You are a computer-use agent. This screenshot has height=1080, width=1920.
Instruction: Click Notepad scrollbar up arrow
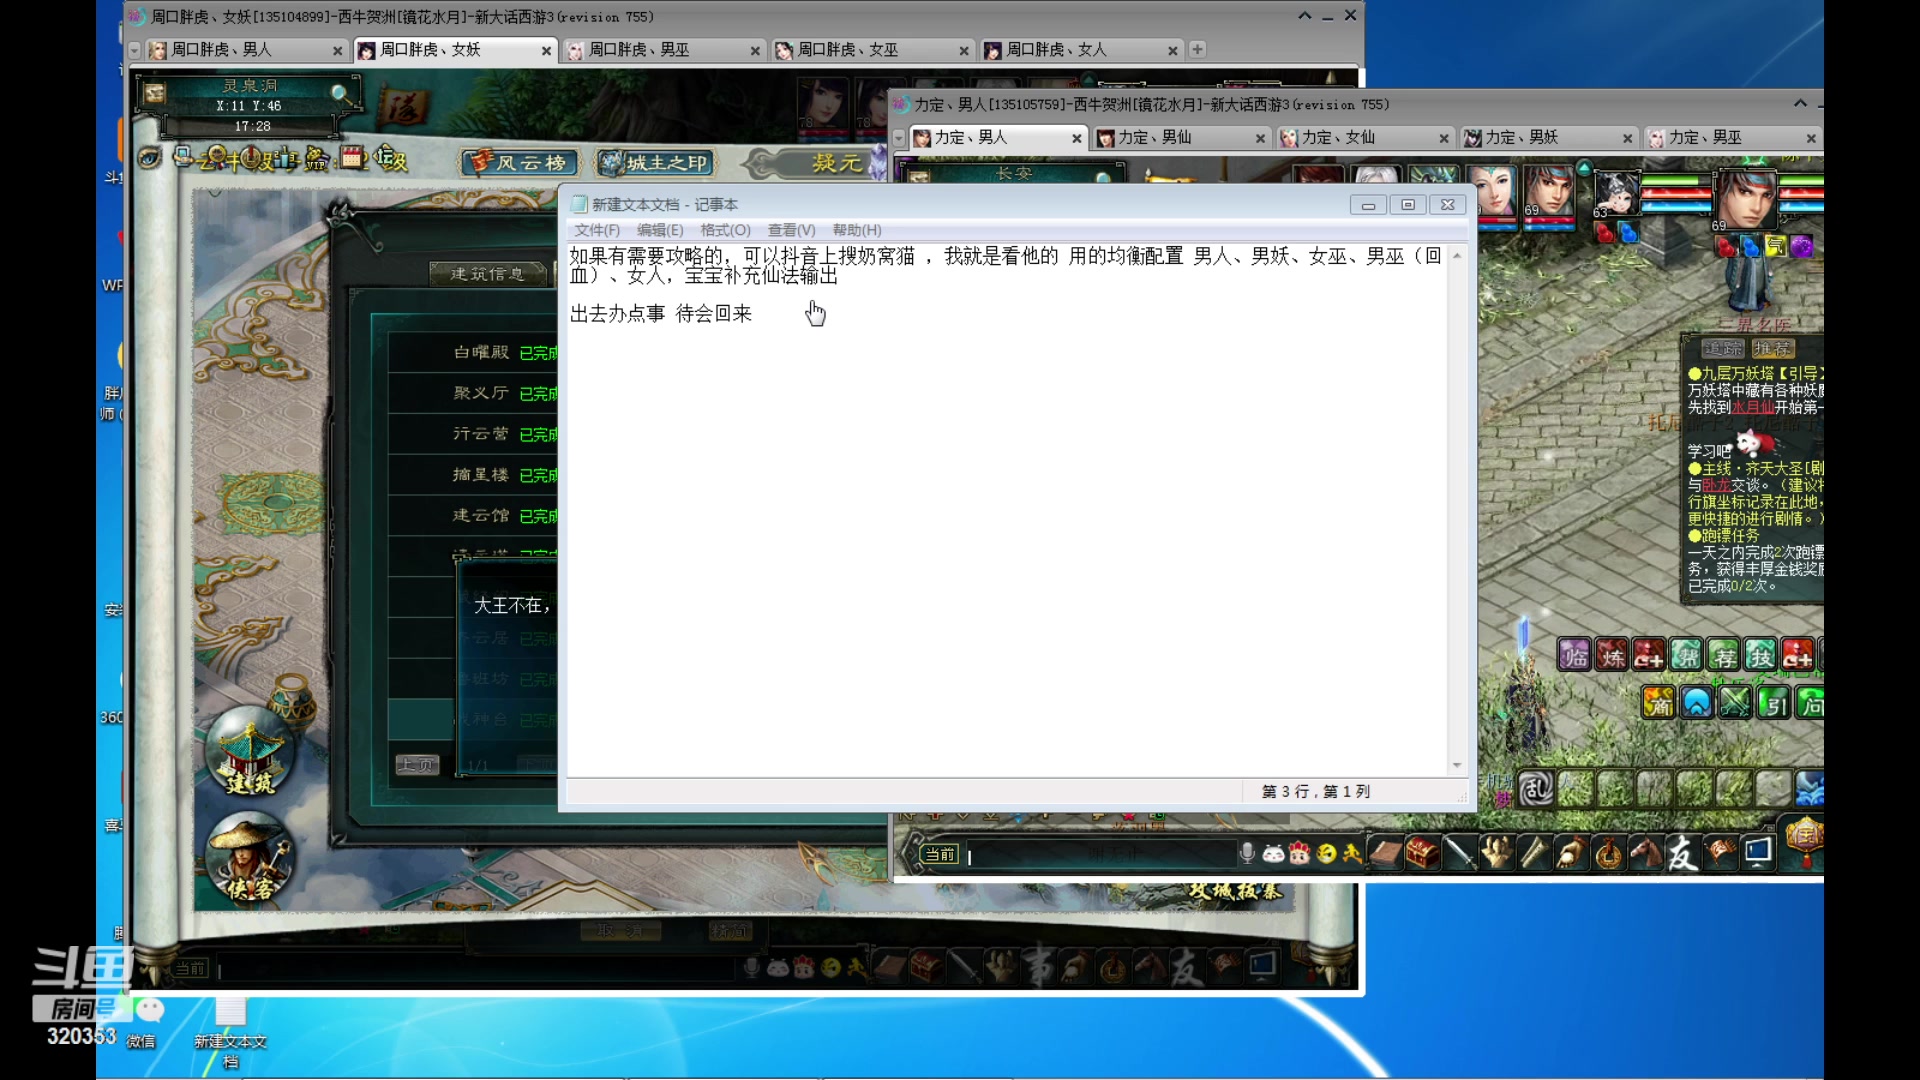pyautogui.click(x=1457, y=256)
